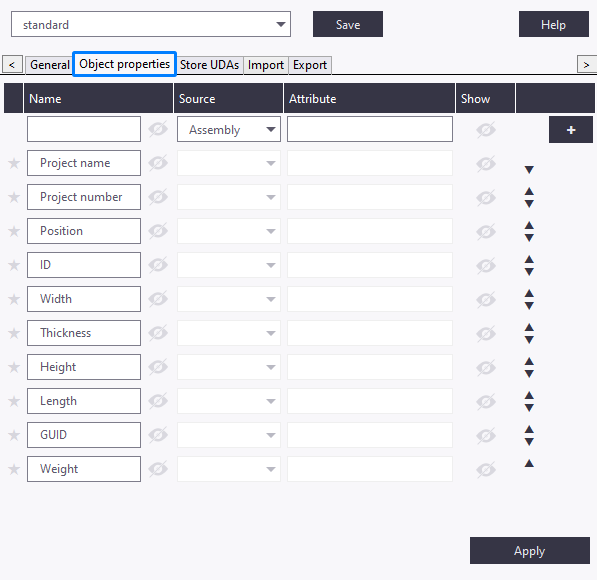Toggle name visibility eye for Project name
This screenshot has width=597, height=580.
(158, 163)
